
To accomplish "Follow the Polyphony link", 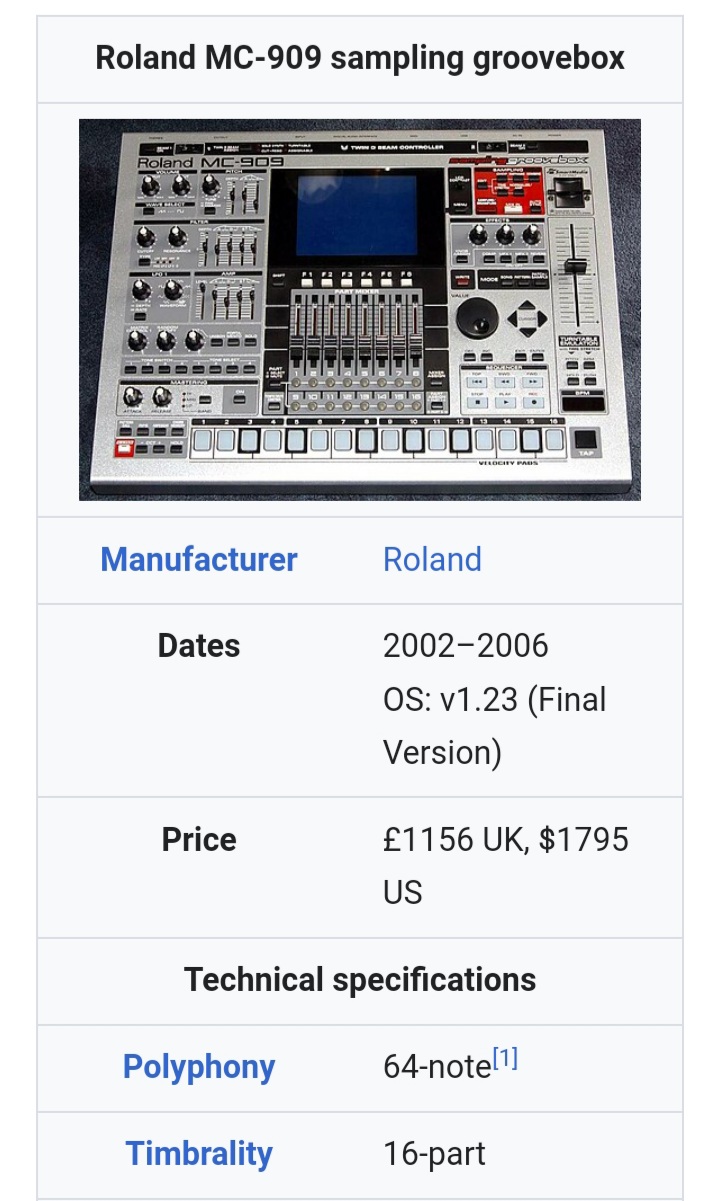I will tap(199, 1067).
